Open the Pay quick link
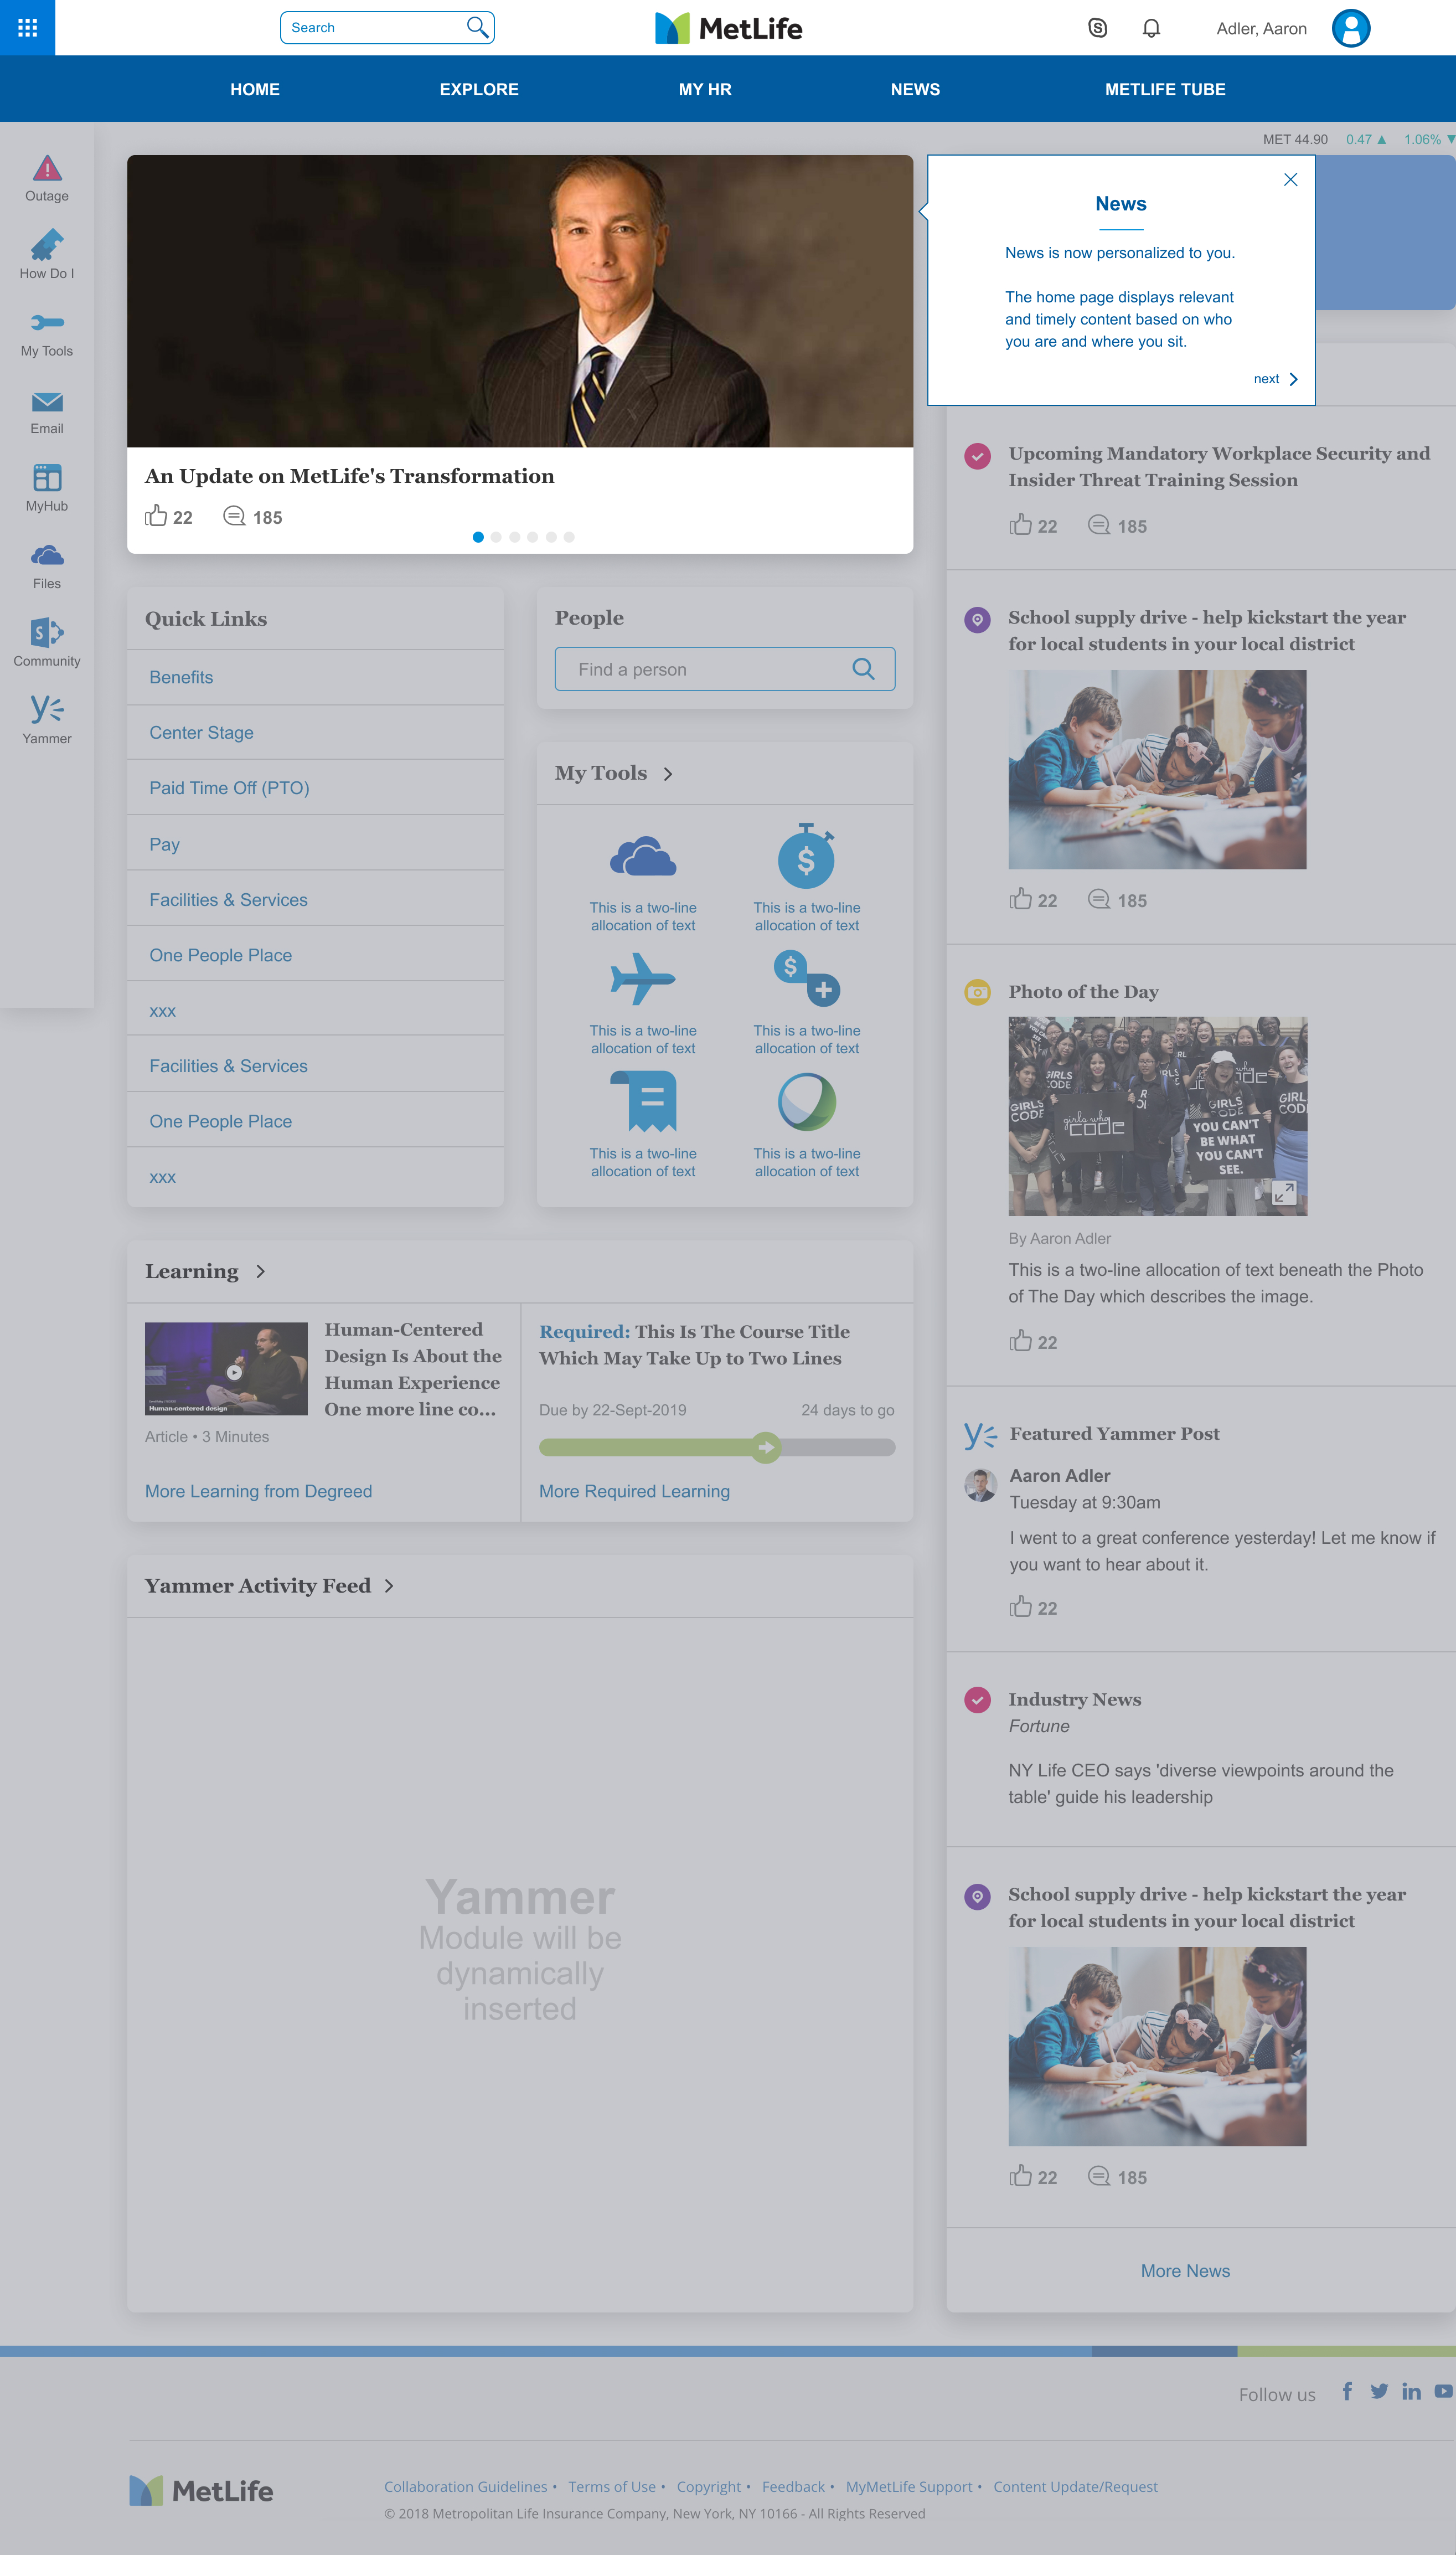This screenshot has width=1456, height=2555. pos(164,844)
